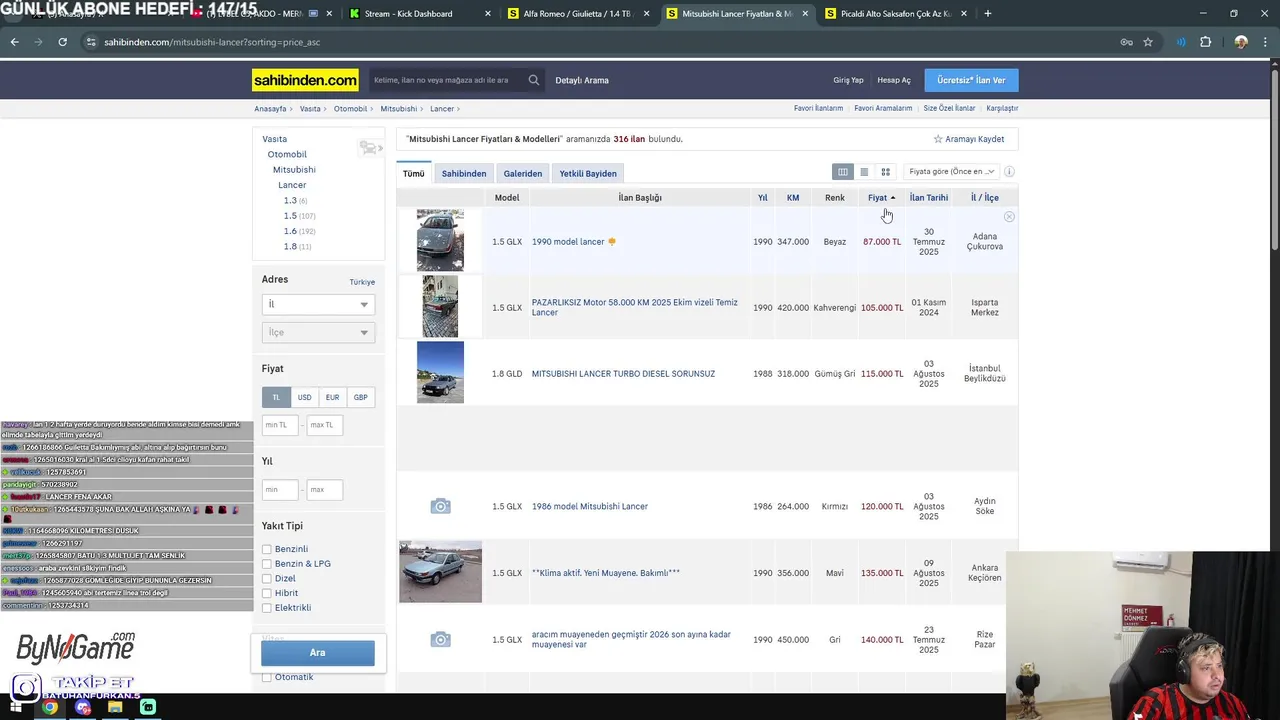Image resolution: width=1280 pixels, height=720 pixels.
Task: Reload the sahibinden page
Action: [x=62, y=42]
